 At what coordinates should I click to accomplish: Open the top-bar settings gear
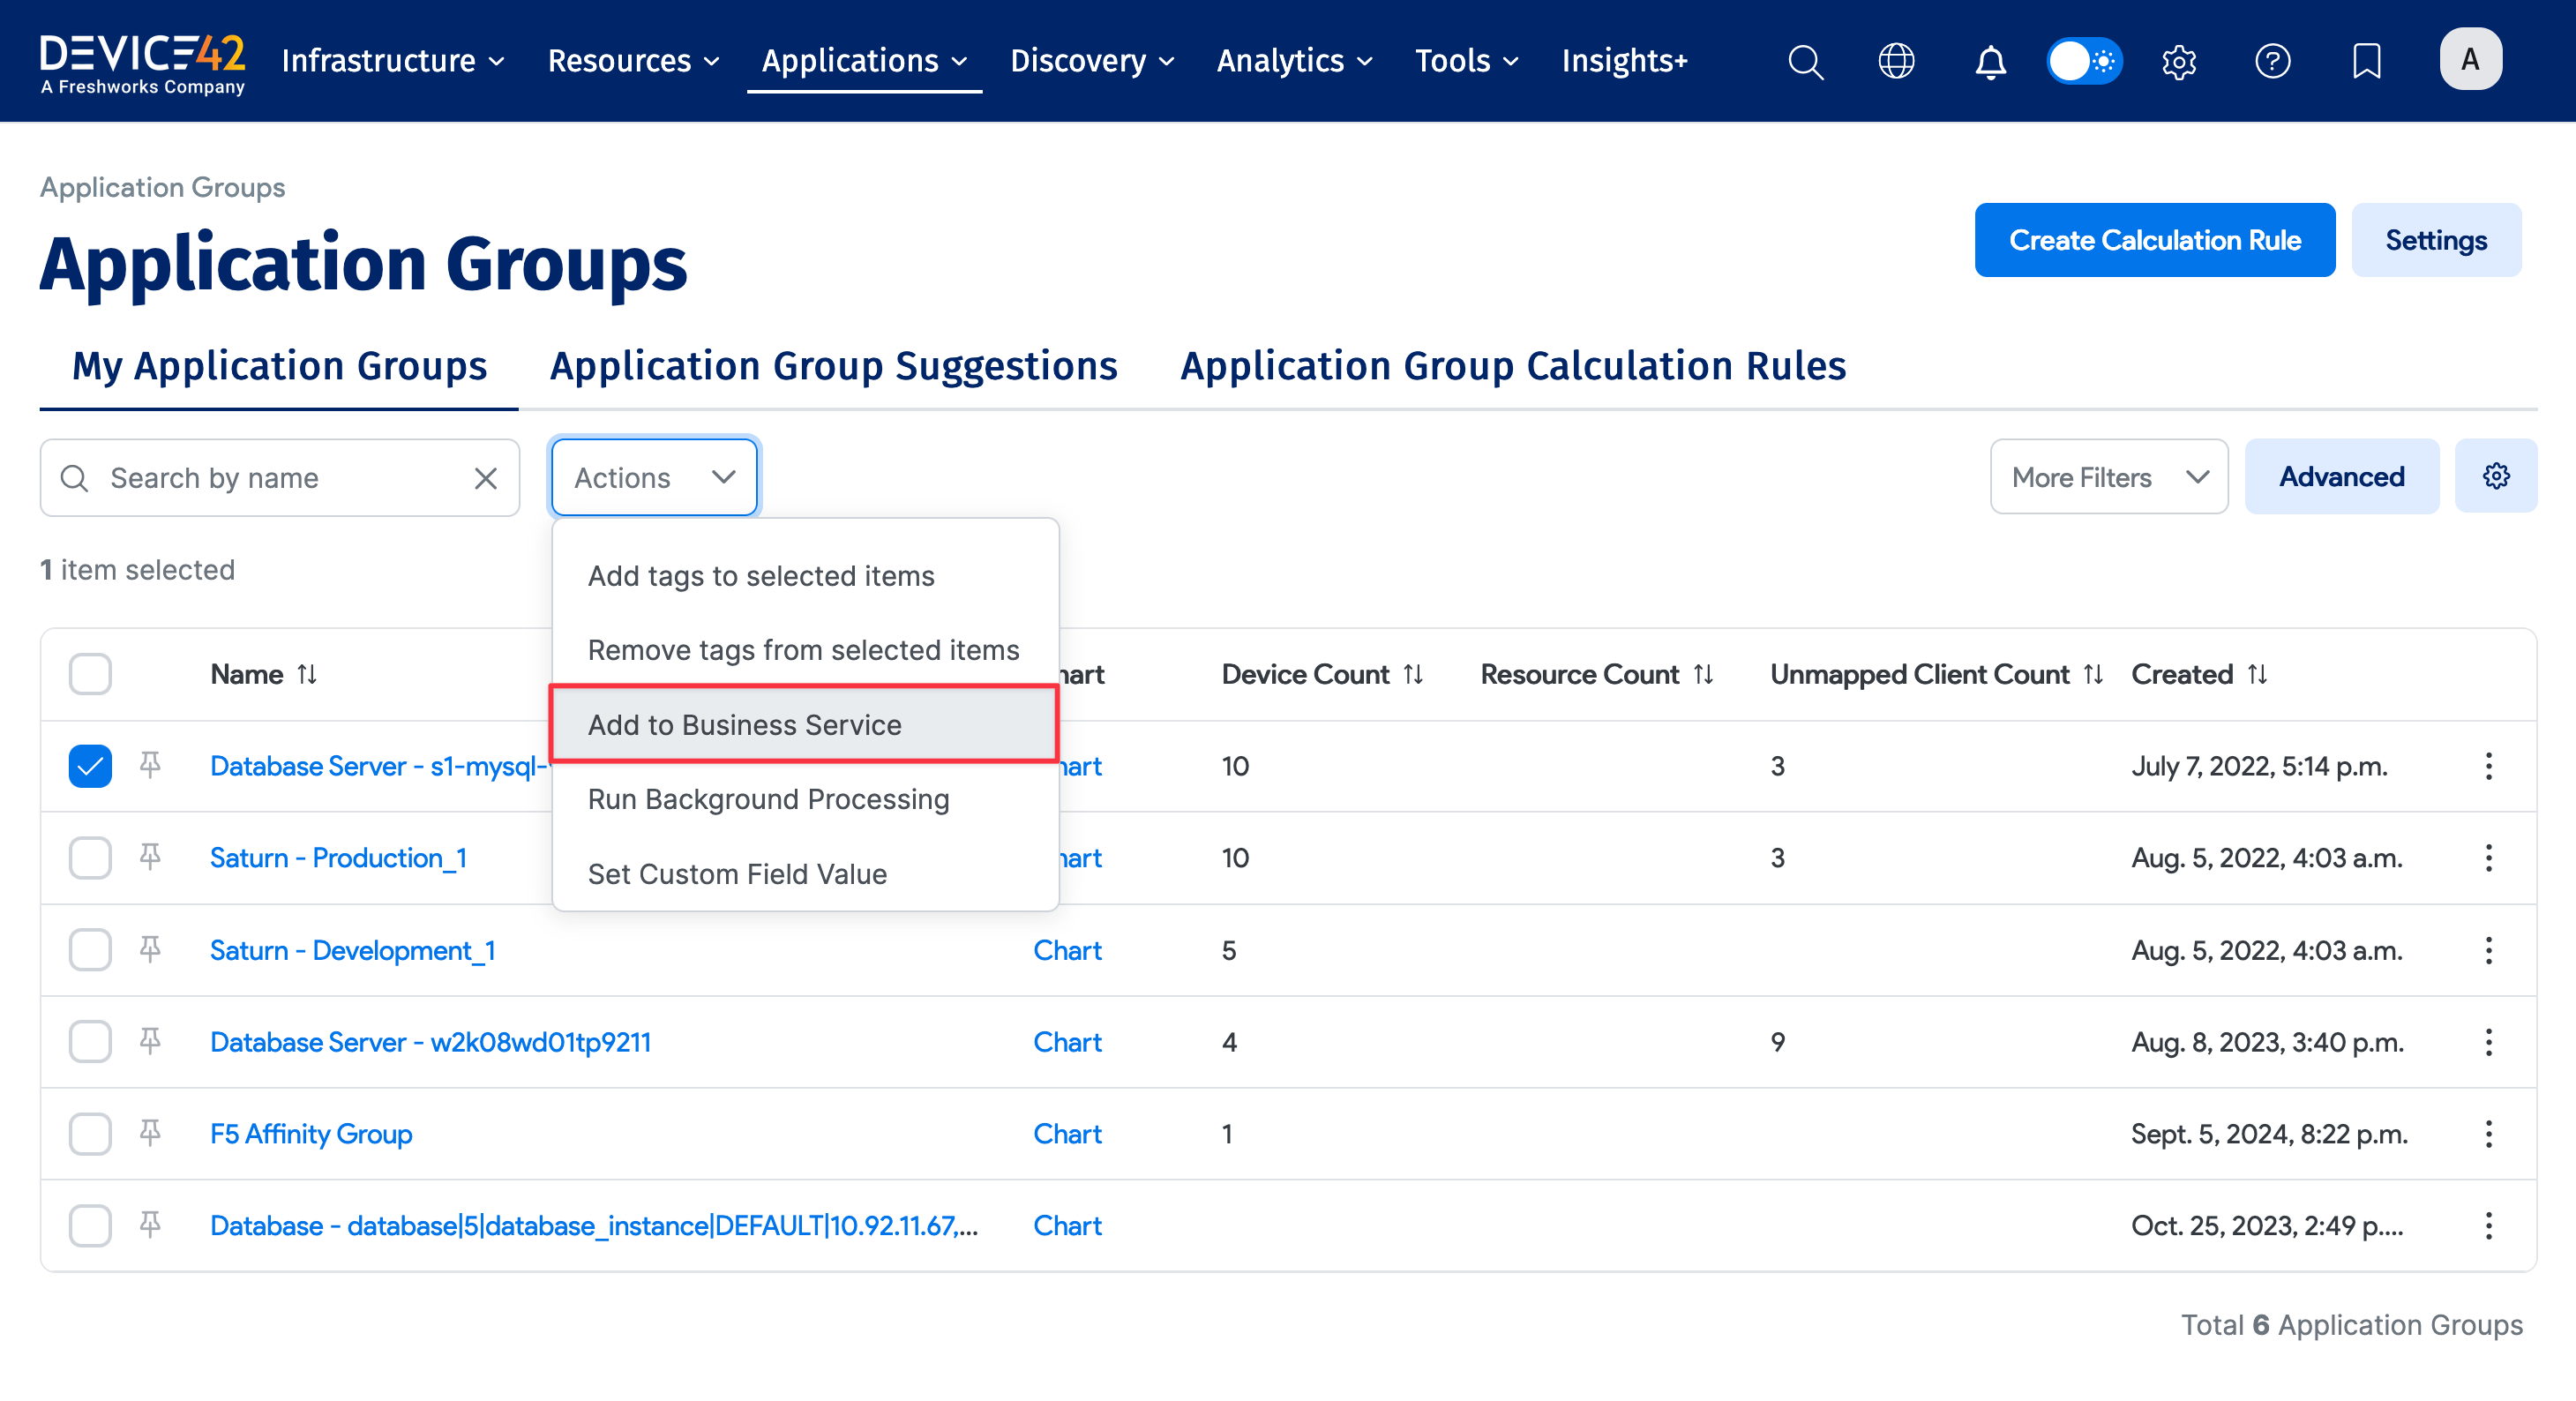[x=2179, y=61]
